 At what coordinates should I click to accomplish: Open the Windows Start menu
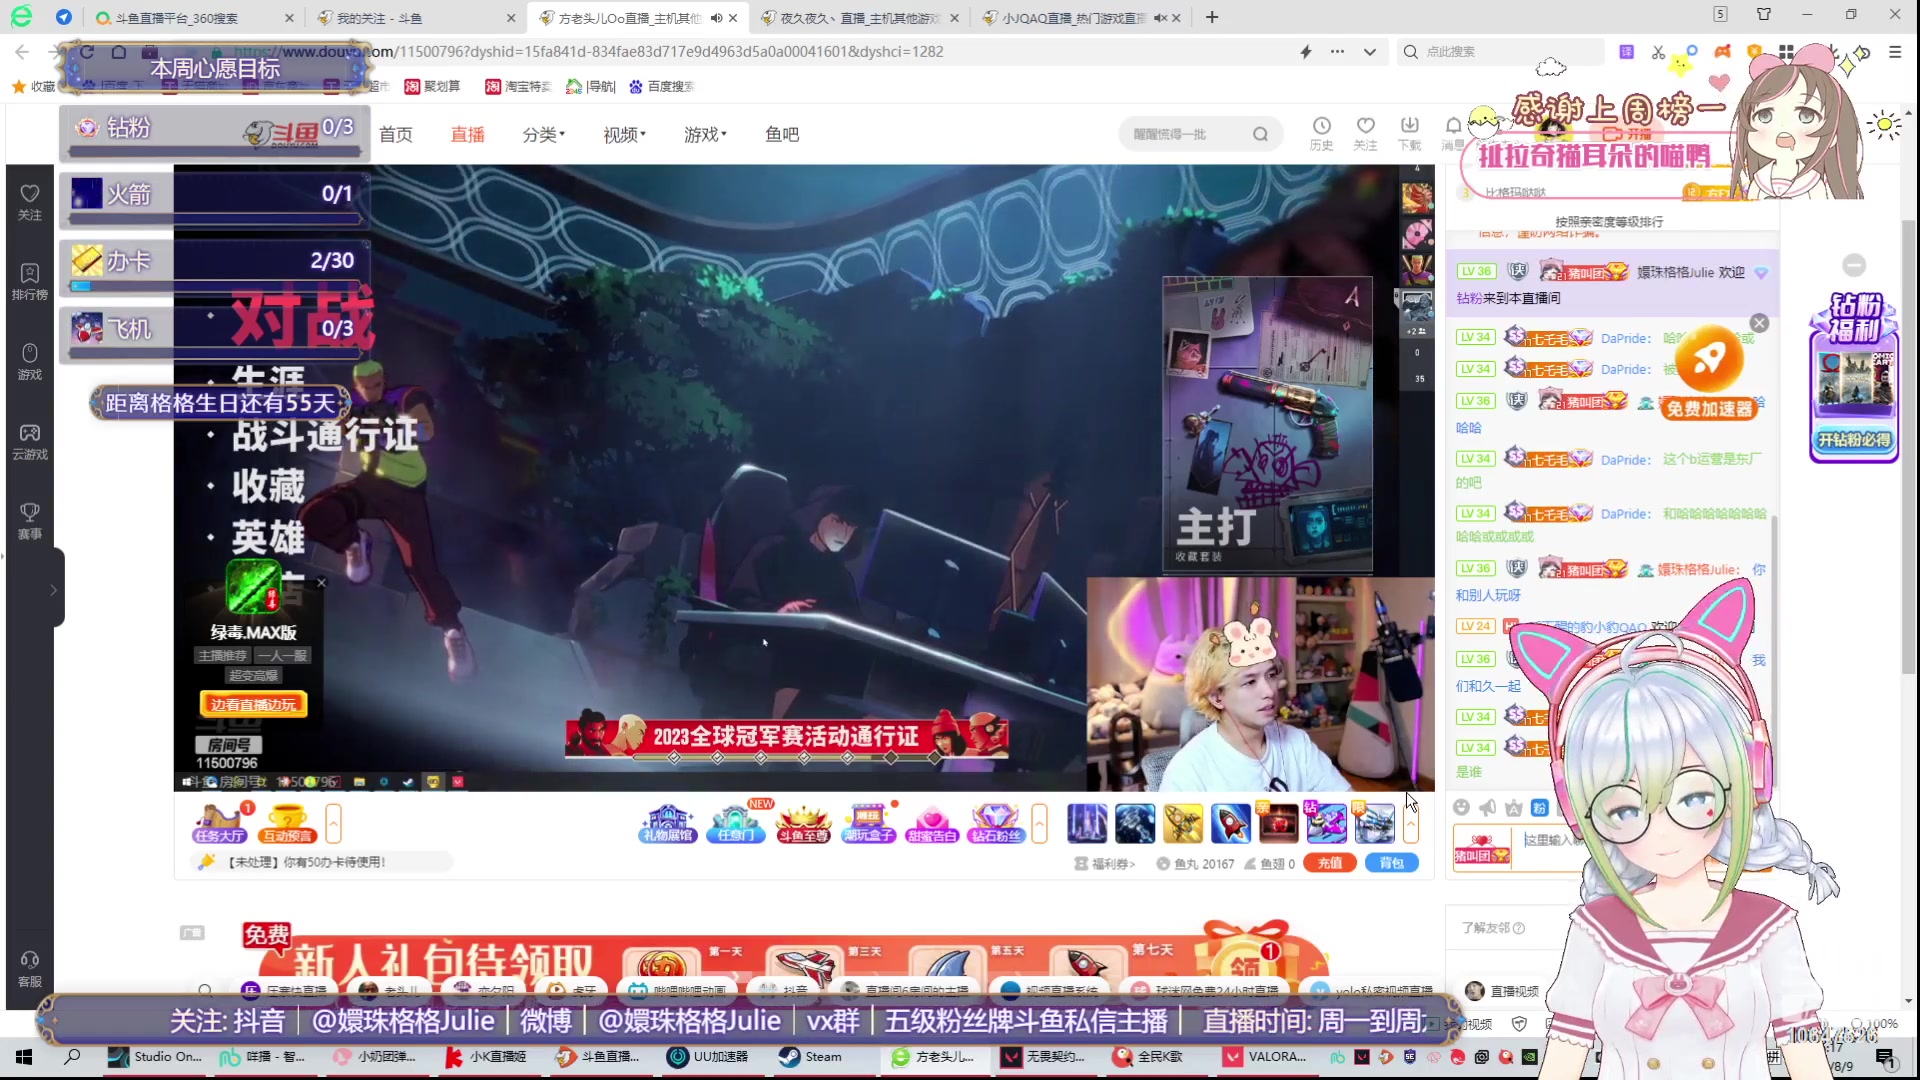coord(24,1057)
